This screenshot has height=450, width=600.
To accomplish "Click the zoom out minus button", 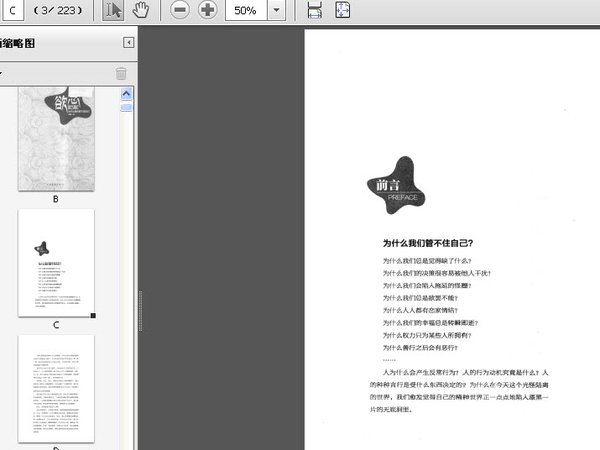I will pyautogui.click(x=180, y=11).
